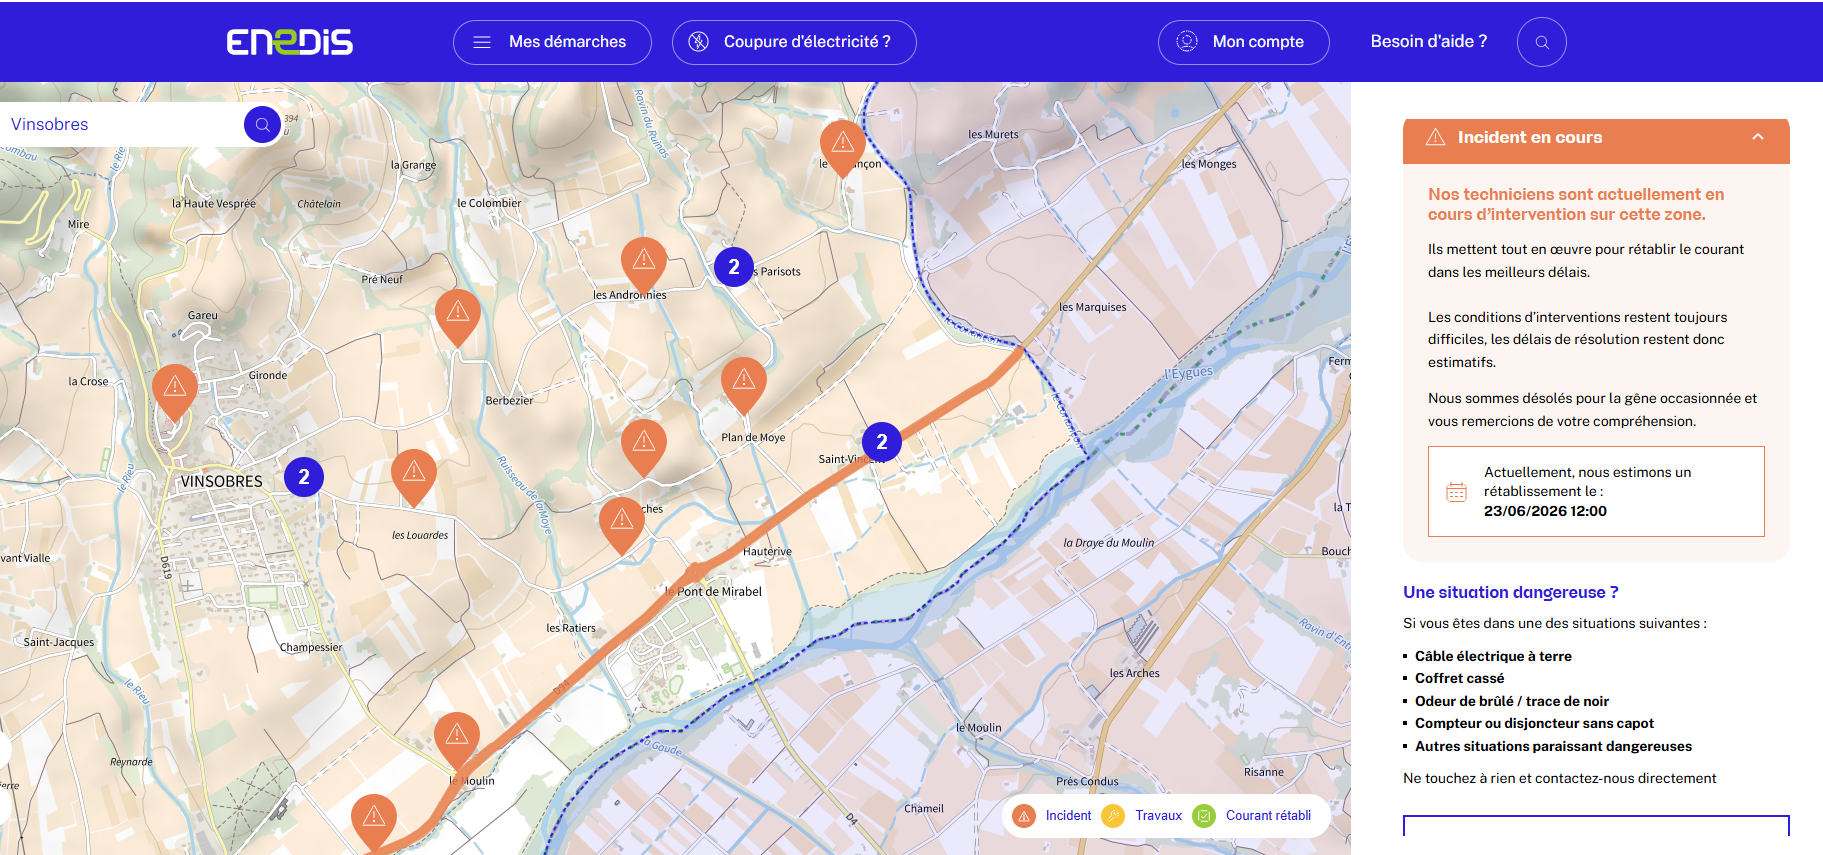This screenshot has width=1823, height=855.
Task: Click the Travaux legend icon
Action: [1113, 816]
